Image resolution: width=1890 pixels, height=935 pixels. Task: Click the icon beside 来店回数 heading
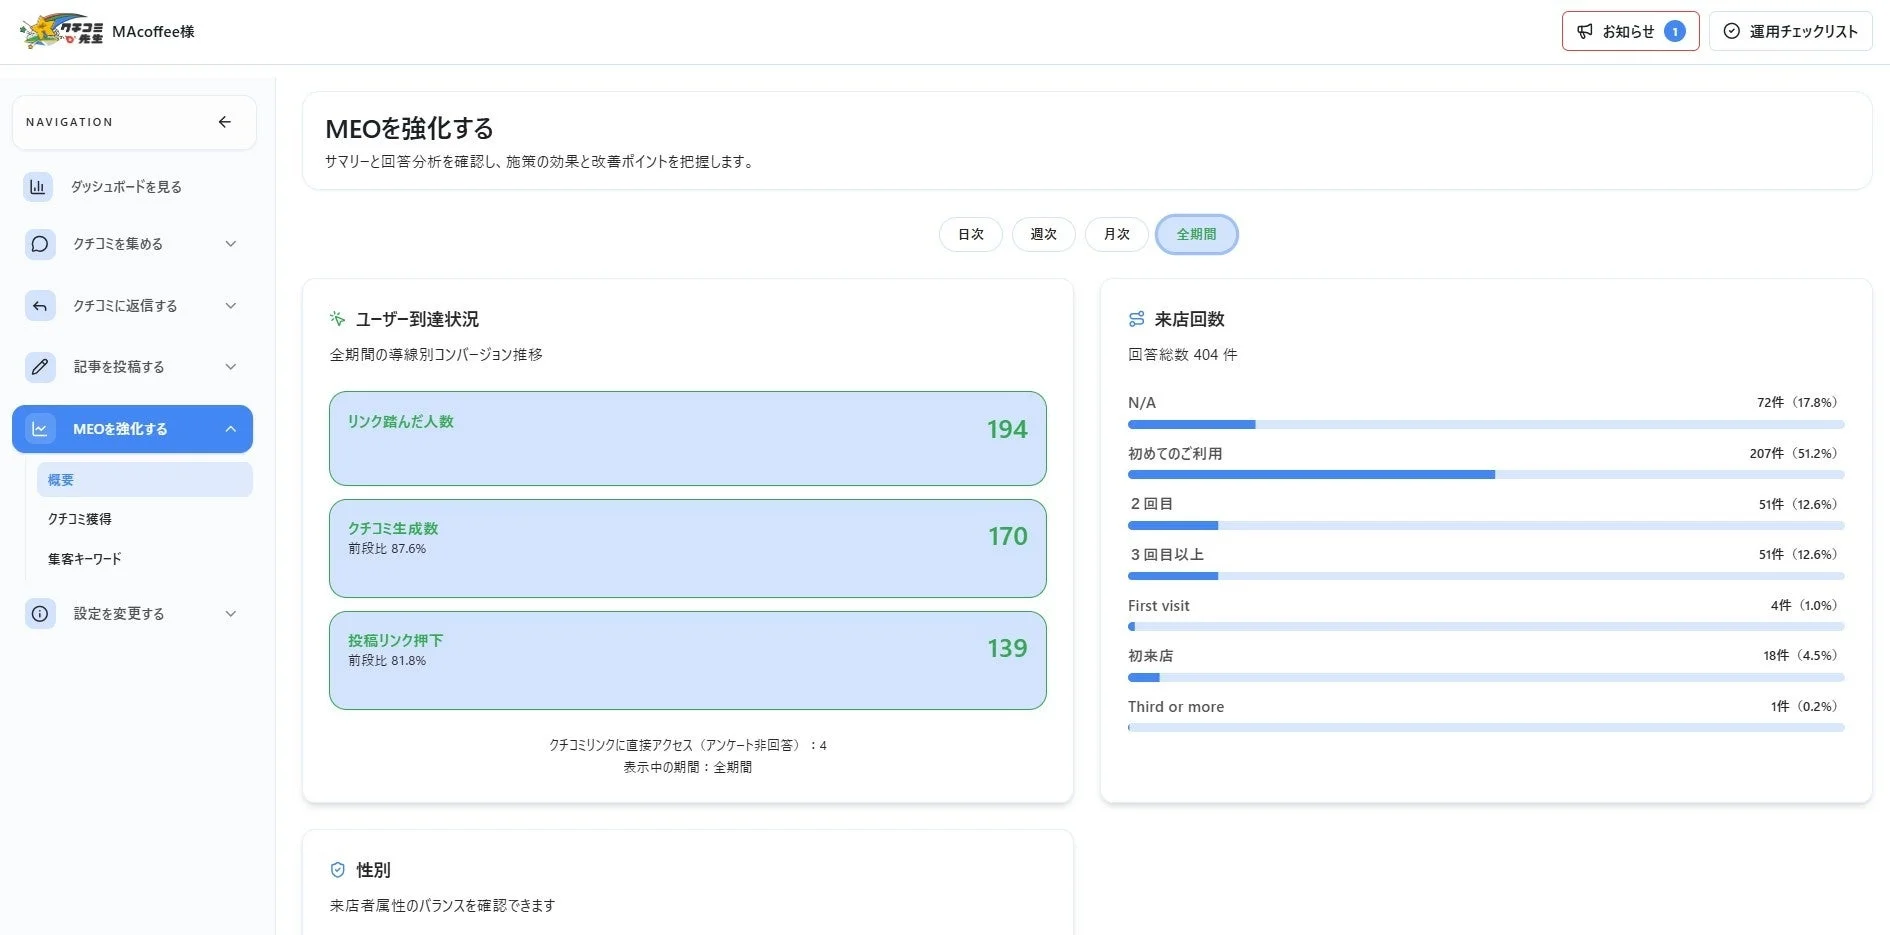(1136, 319)
